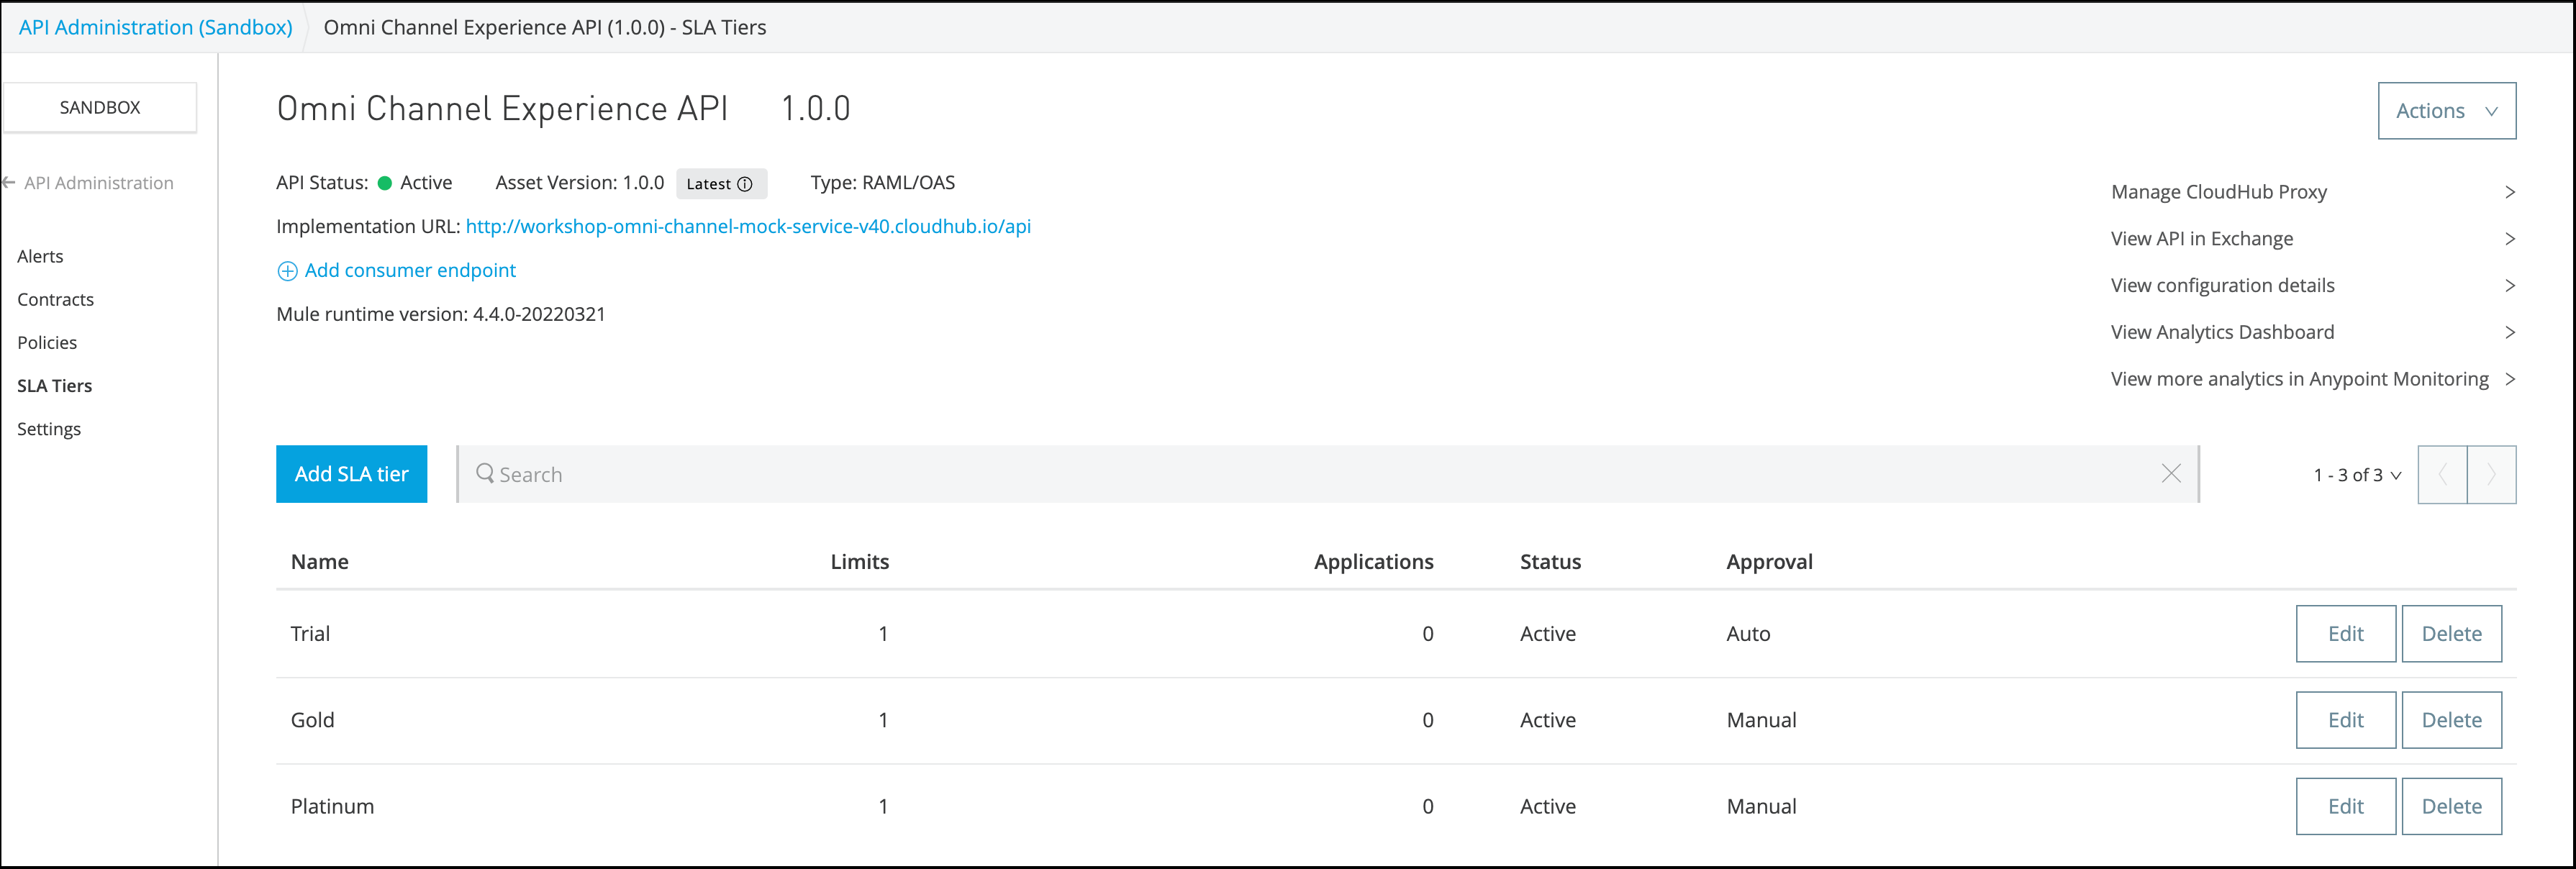The height and width of the screenshot is (869, 2576).
Task: Go to the previous page of results
Action: [x=2442, y=474]
